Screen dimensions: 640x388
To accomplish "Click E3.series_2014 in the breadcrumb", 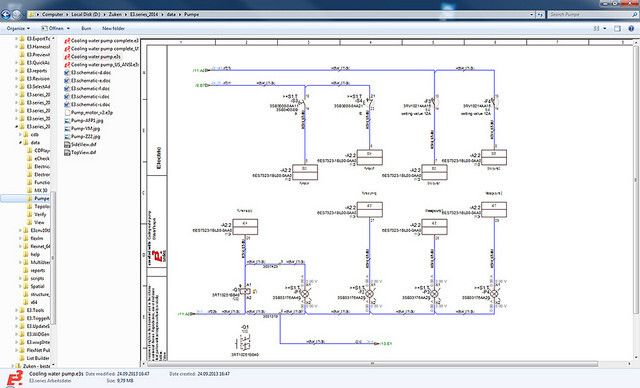I will [144, 14].
